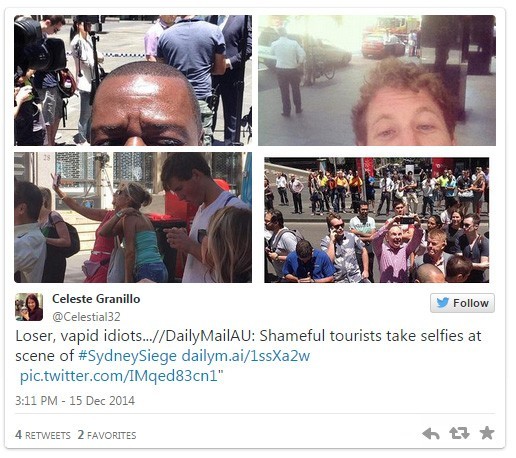Screen dimensions: 516x458
Task: Click the DailyMailAU headline text in tweet
Action: [323, 336]
